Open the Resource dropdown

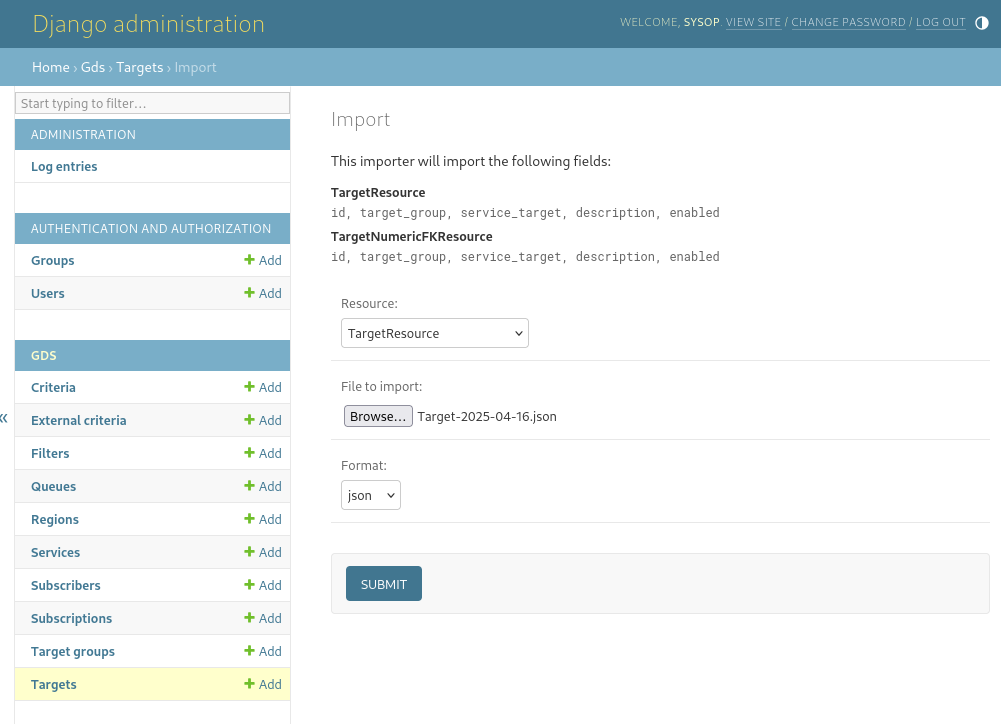435,333
